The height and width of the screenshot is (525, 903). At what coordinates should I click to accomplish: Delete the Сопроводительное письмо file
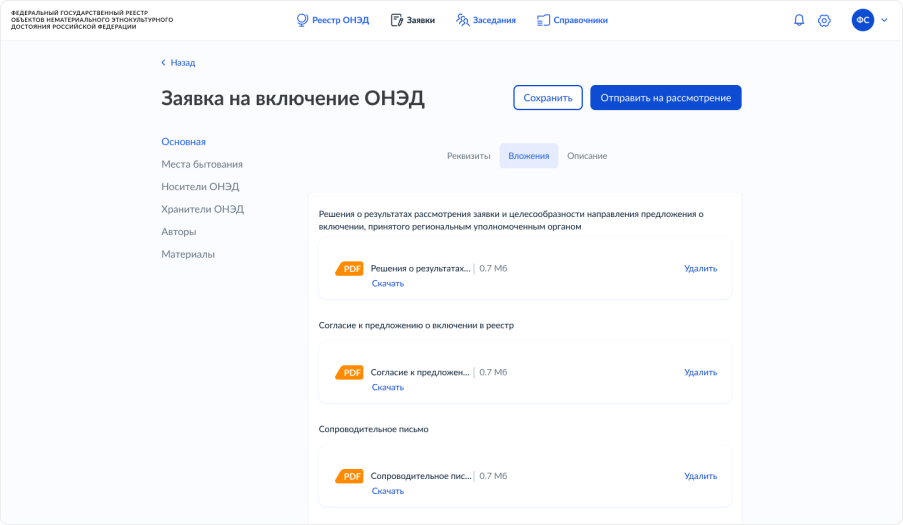pos(700,475)
